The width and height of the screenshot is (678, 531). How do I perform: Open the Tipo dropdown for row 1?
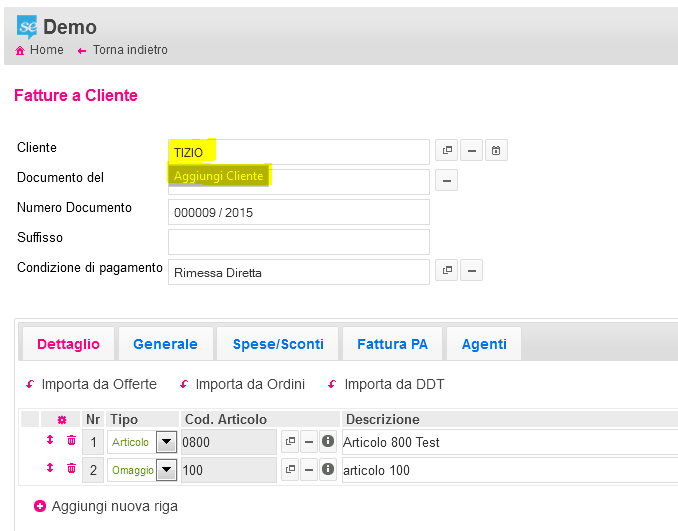(165, 442)
